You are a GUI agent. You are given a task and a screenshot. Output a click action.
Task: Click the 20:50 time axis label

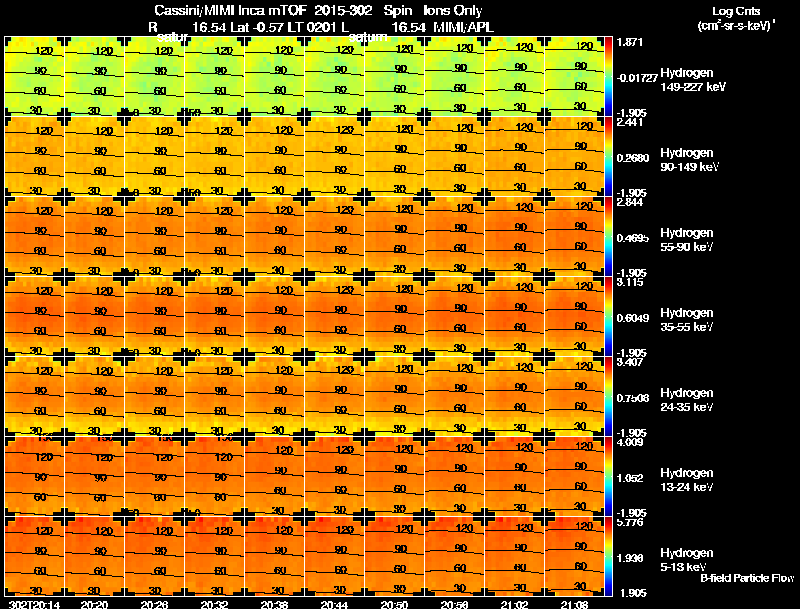(394, 604)
